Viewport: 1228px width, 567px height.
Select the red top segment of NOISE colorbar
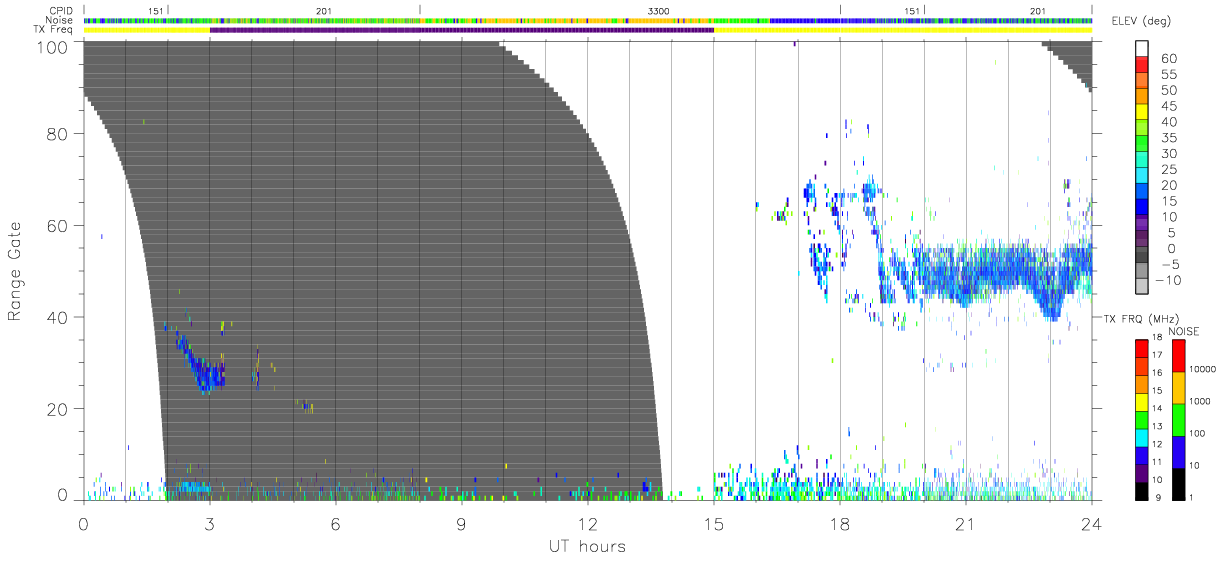(1180, 355)
